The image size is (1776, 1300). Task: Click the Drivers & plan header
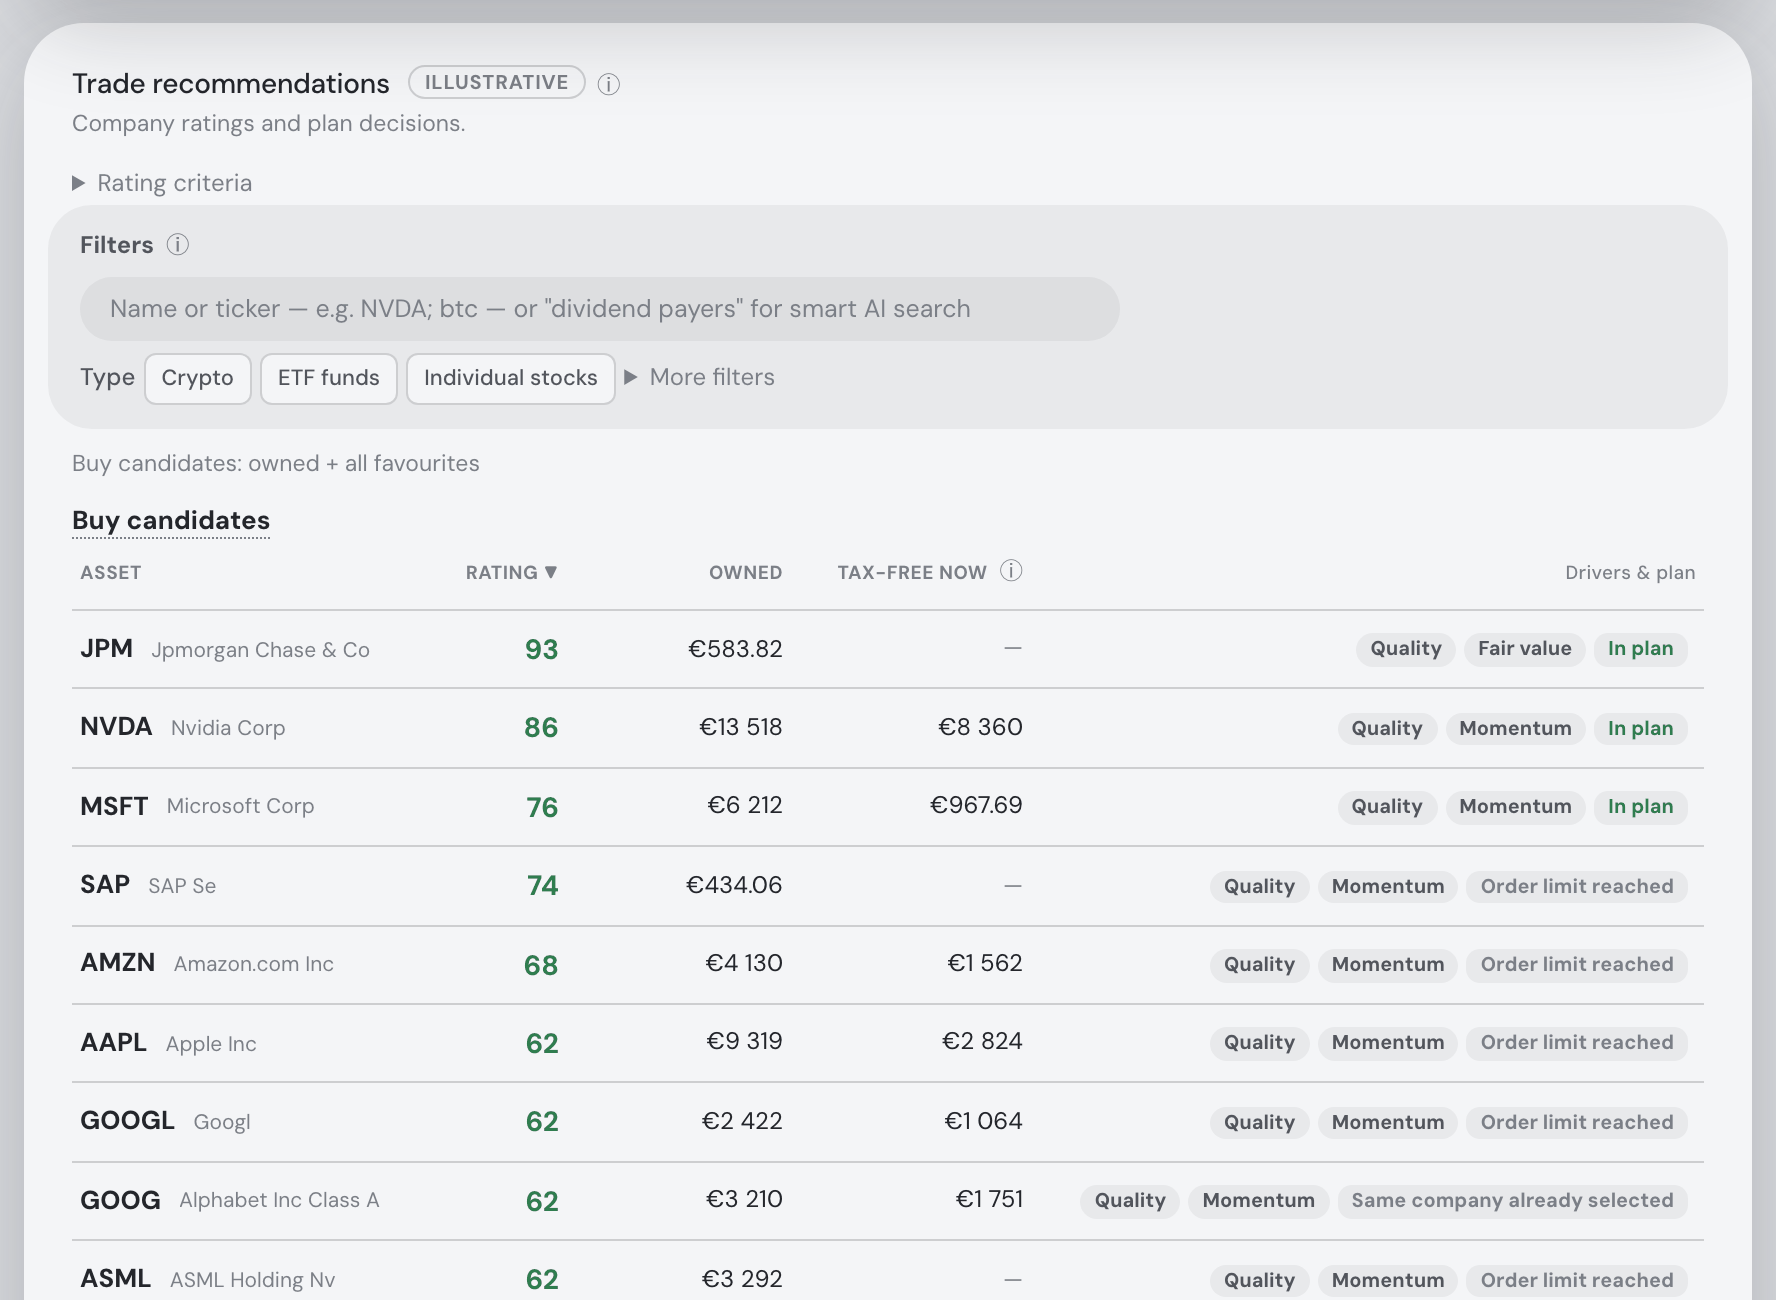(x=1630, y=573)
